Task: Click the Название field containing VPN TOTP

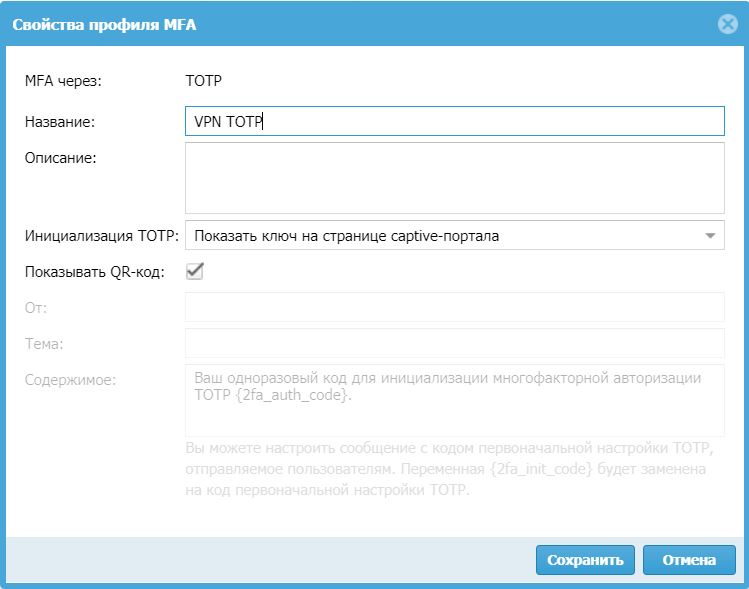Action: (x=454, y=121)
